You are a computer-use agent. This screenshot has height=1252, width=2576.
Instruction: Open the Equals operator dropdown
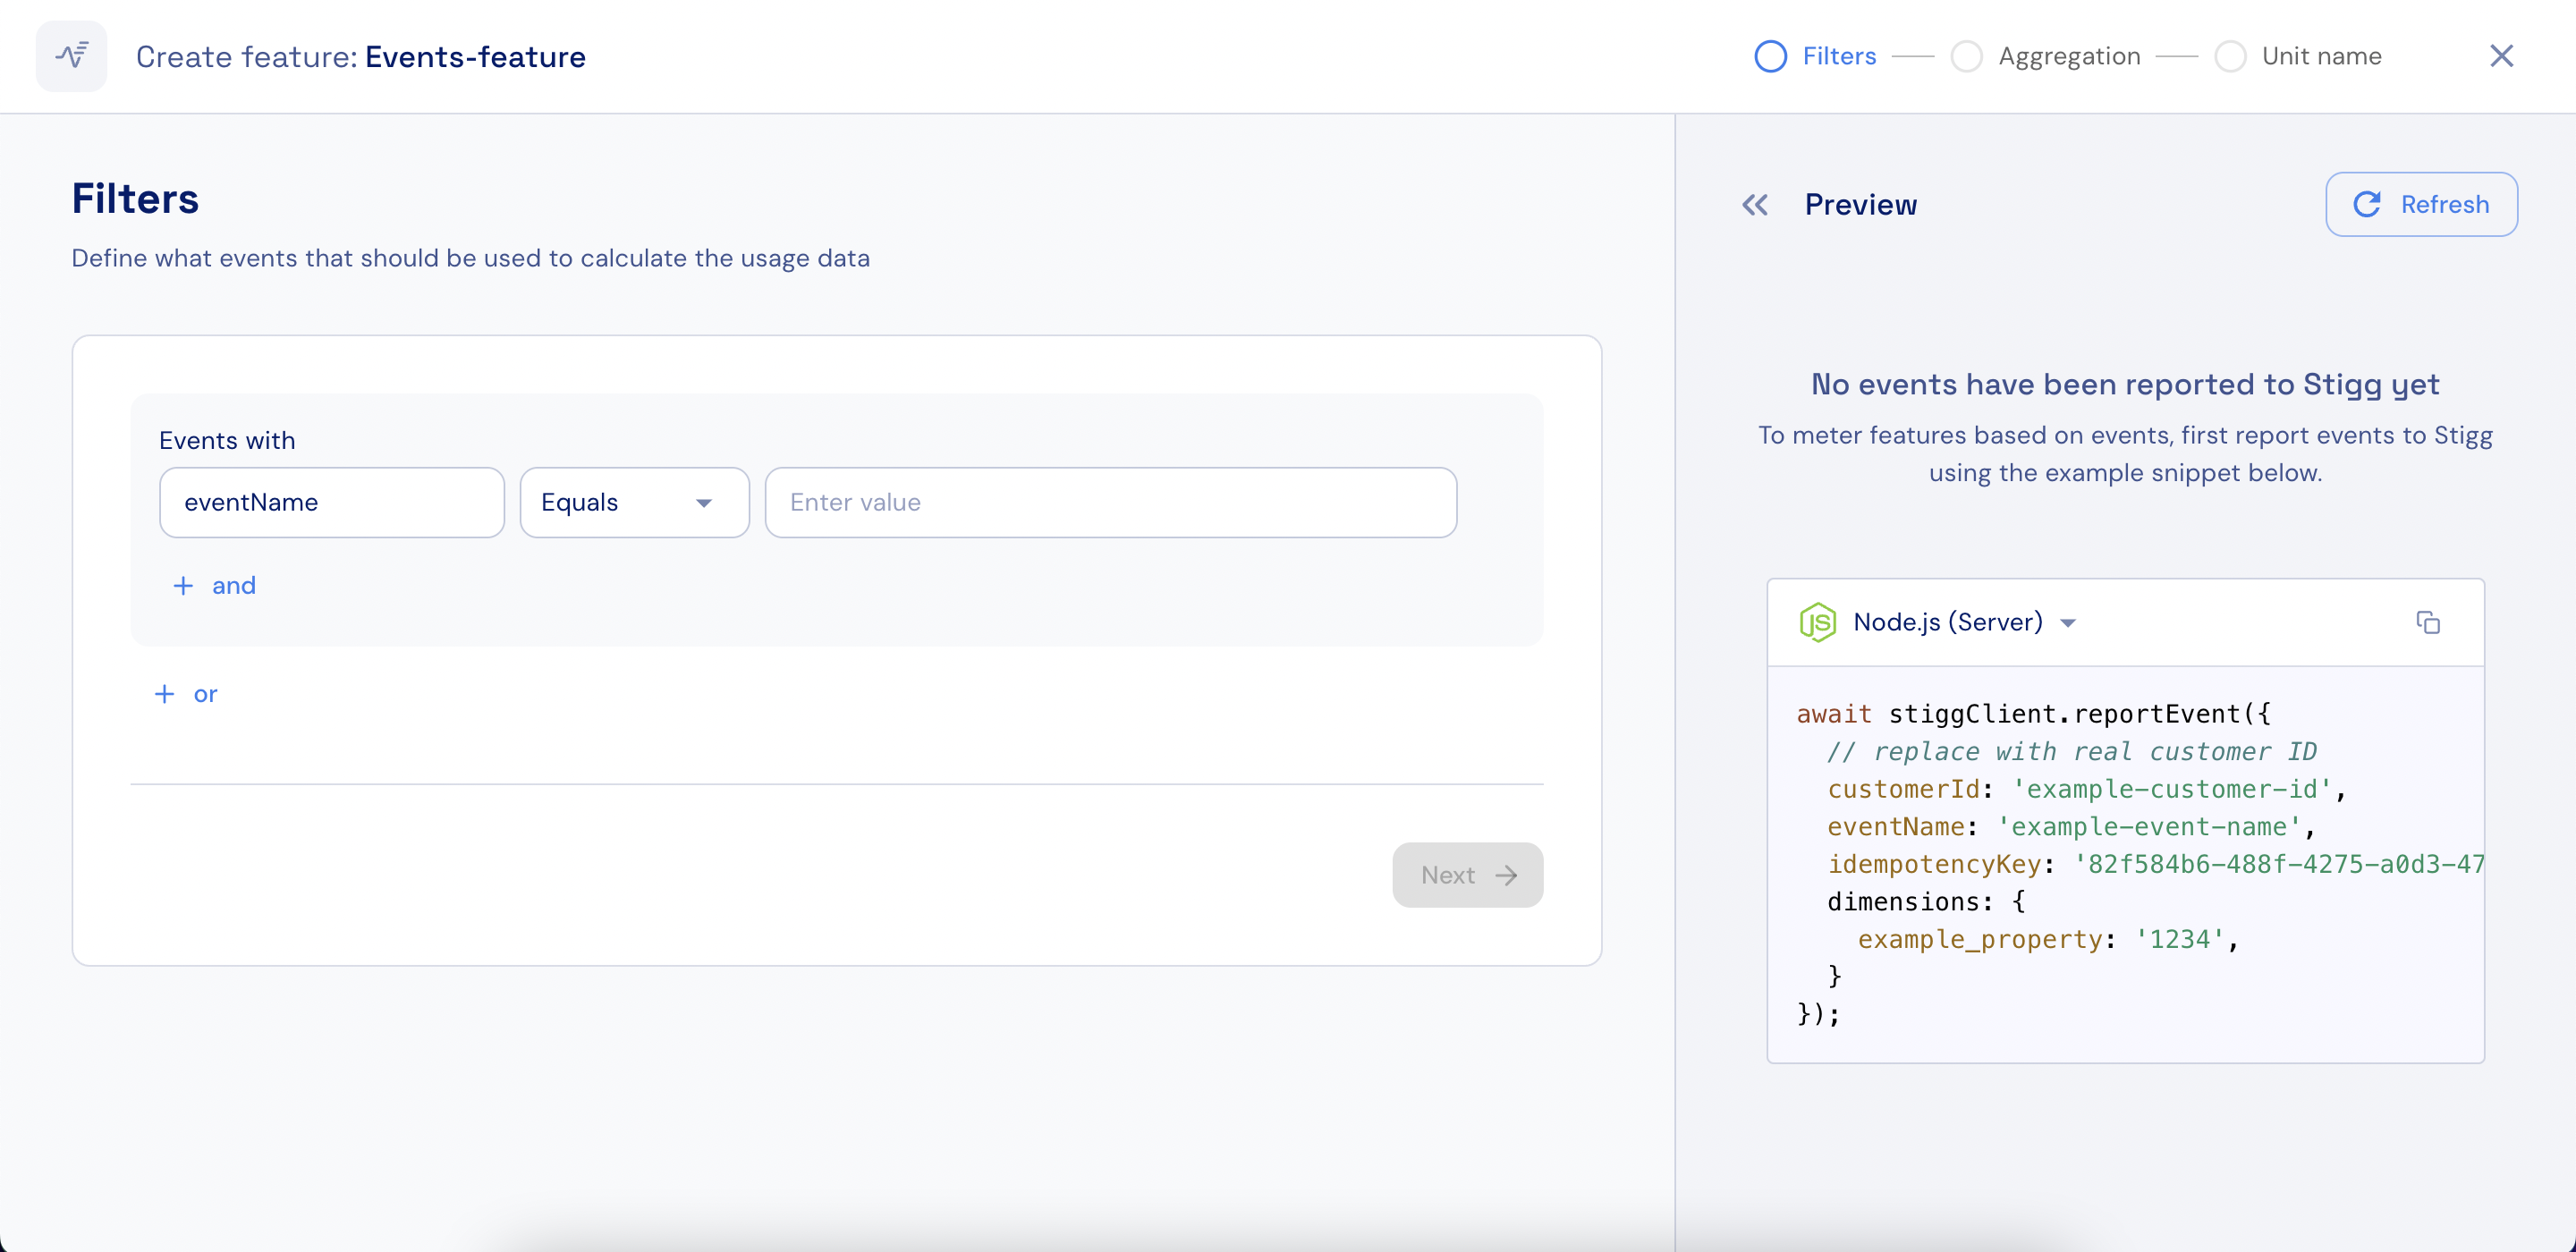coord(634,503)
